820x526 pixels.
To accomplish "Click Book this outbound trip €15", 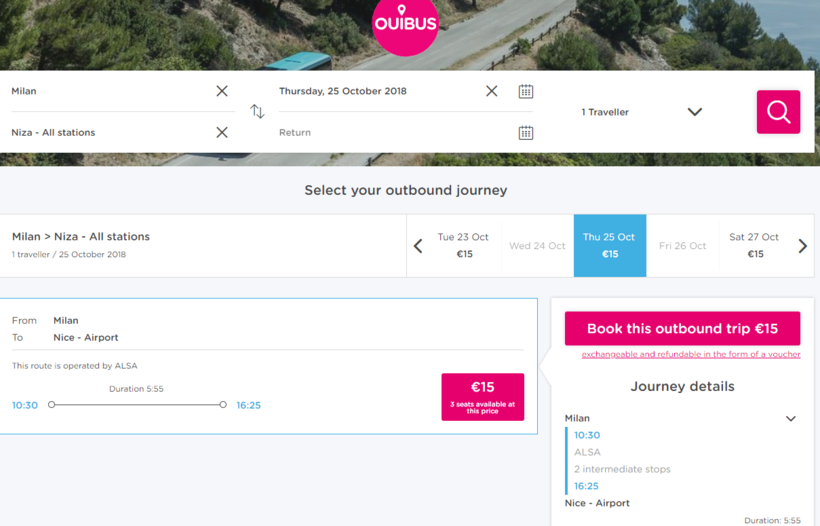I will 682,329.
